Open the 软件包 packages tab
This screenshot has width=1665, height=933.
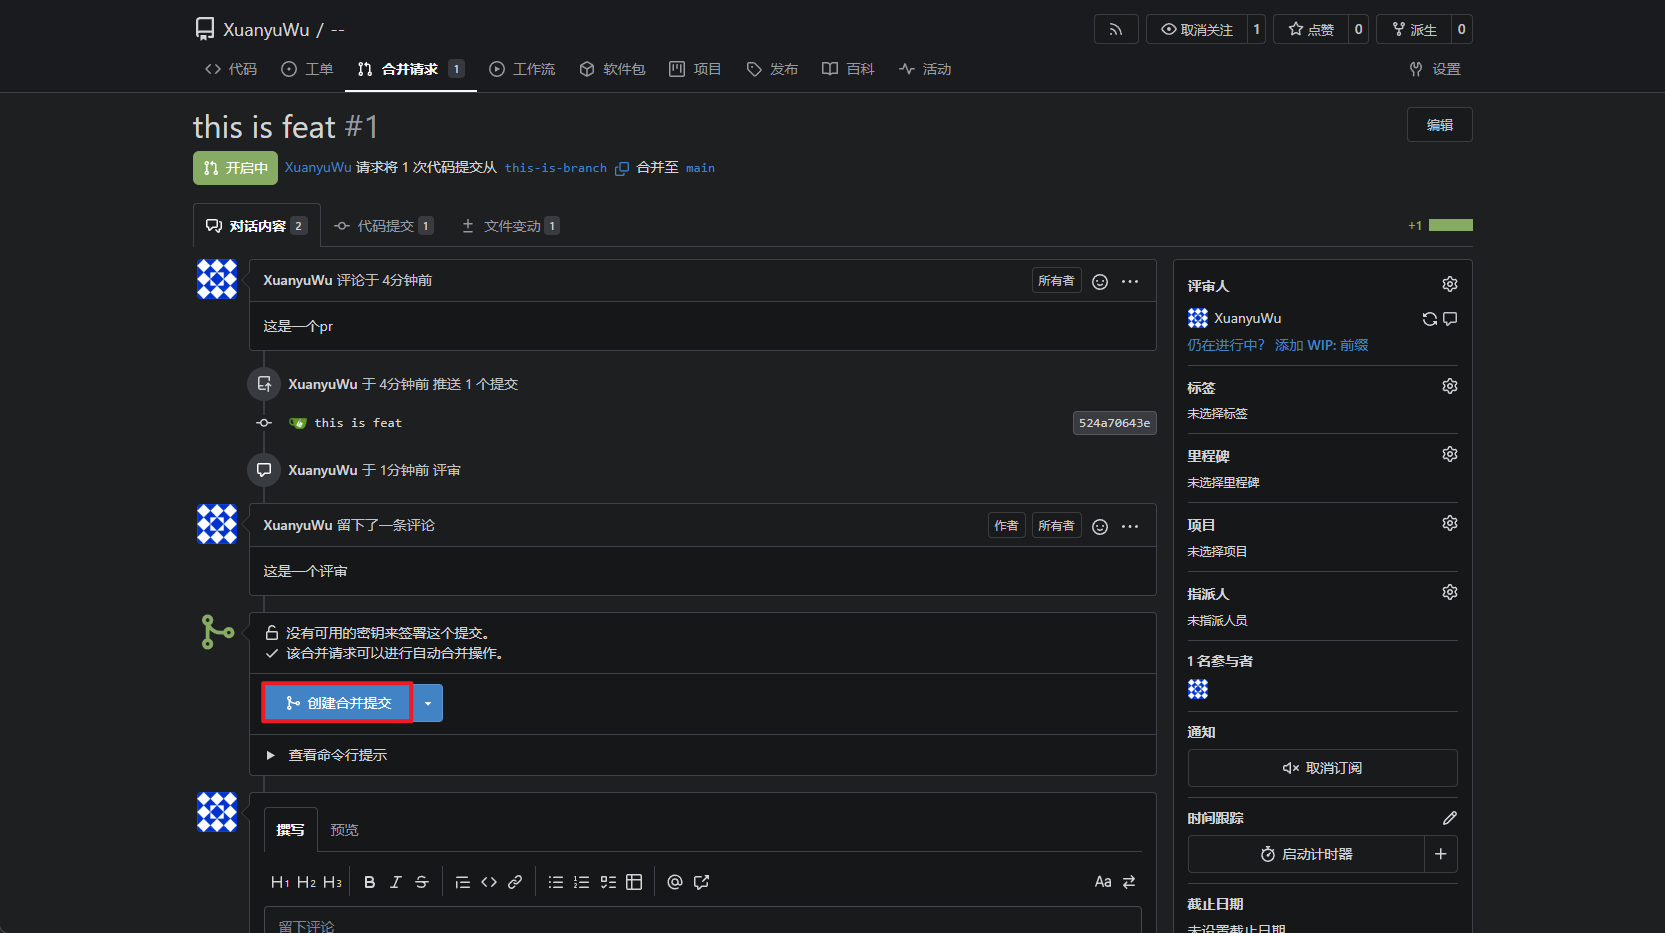(612, 69)
